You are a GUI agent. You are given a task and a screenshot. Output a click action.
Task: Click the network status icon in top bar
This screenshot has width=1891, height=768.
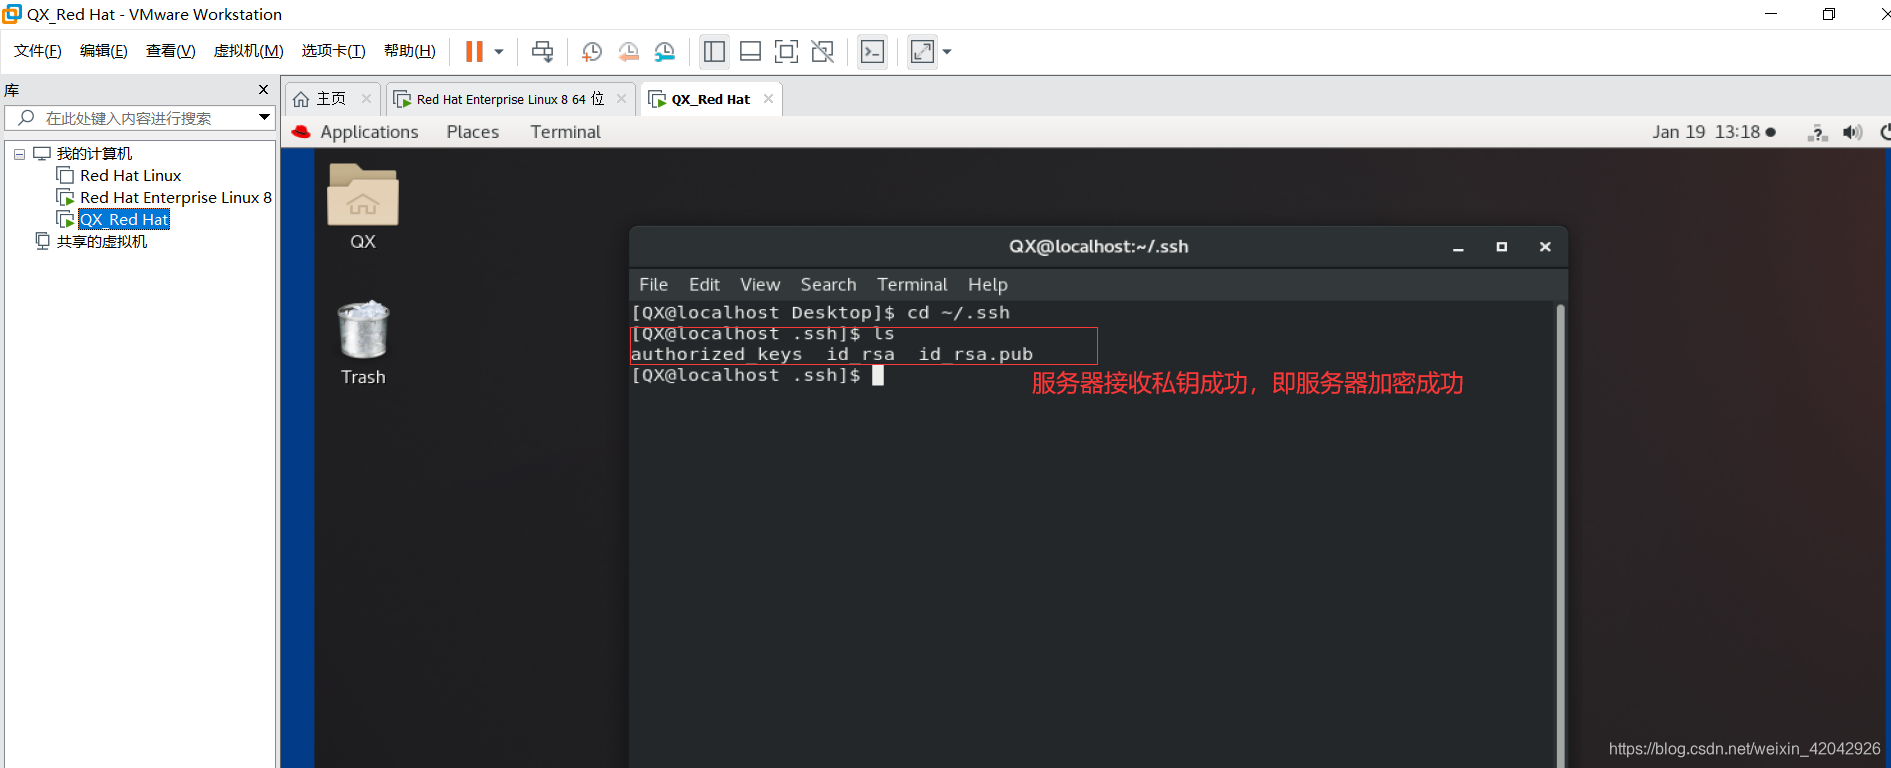coord(1817,132)
